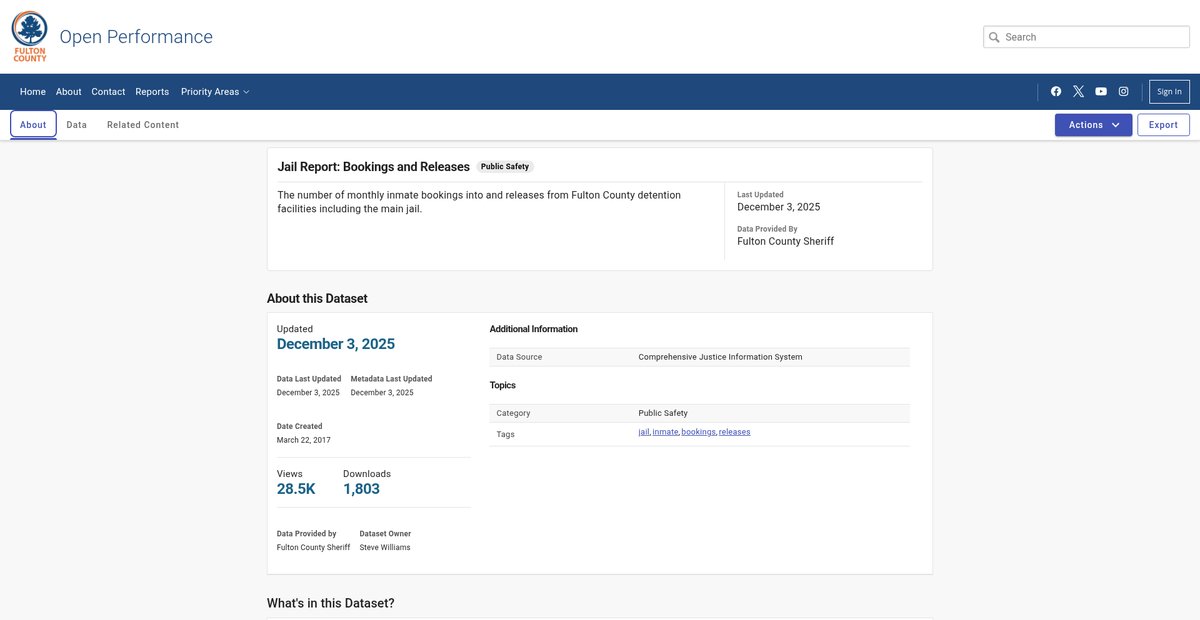Screen dimensions: 1200x620
Task: Click the Fulton County logo
Action: (x=29, y=37)
